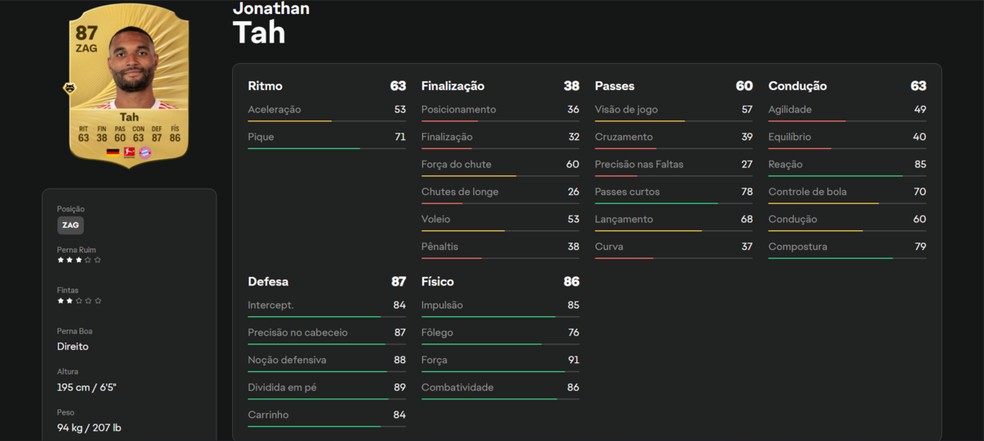Click the Tah name heading

(258, 32)
